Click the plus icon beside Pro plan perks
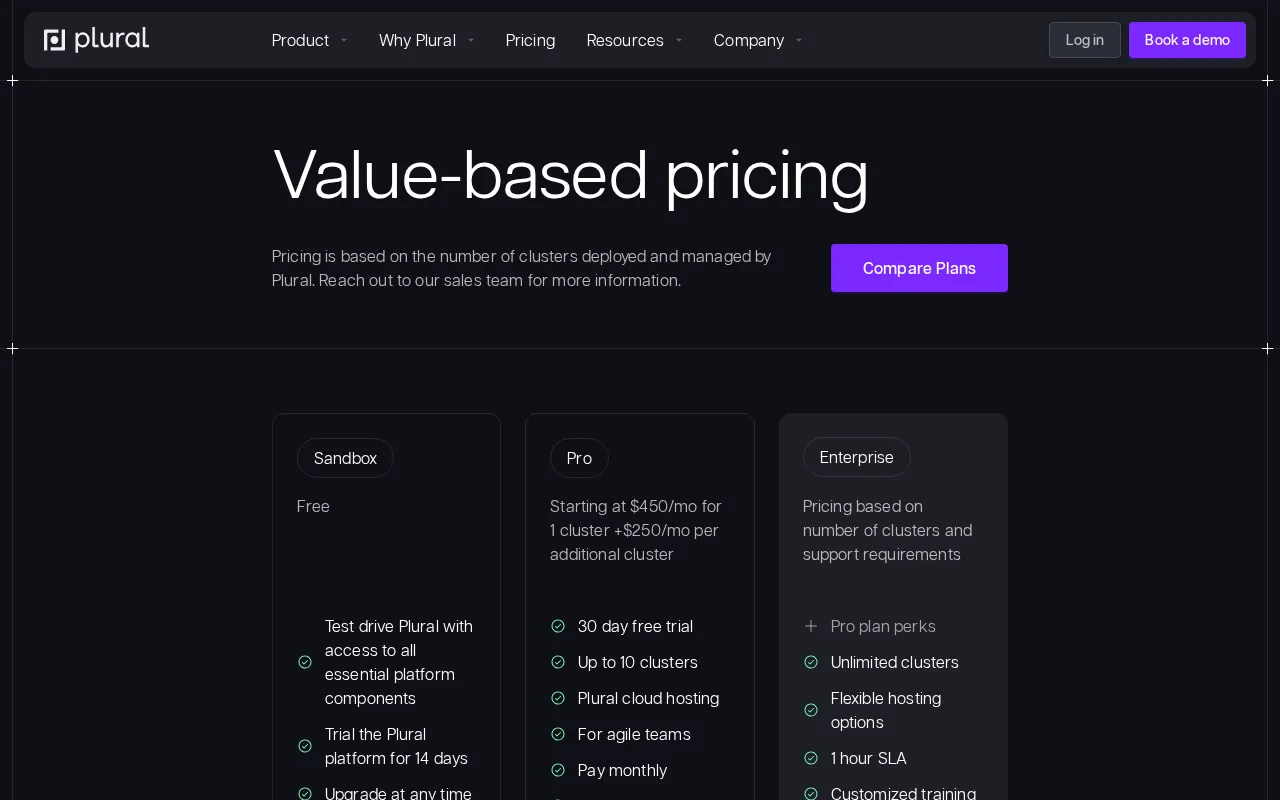Viewport: 1280px width, 800px height. click(811, 626)
